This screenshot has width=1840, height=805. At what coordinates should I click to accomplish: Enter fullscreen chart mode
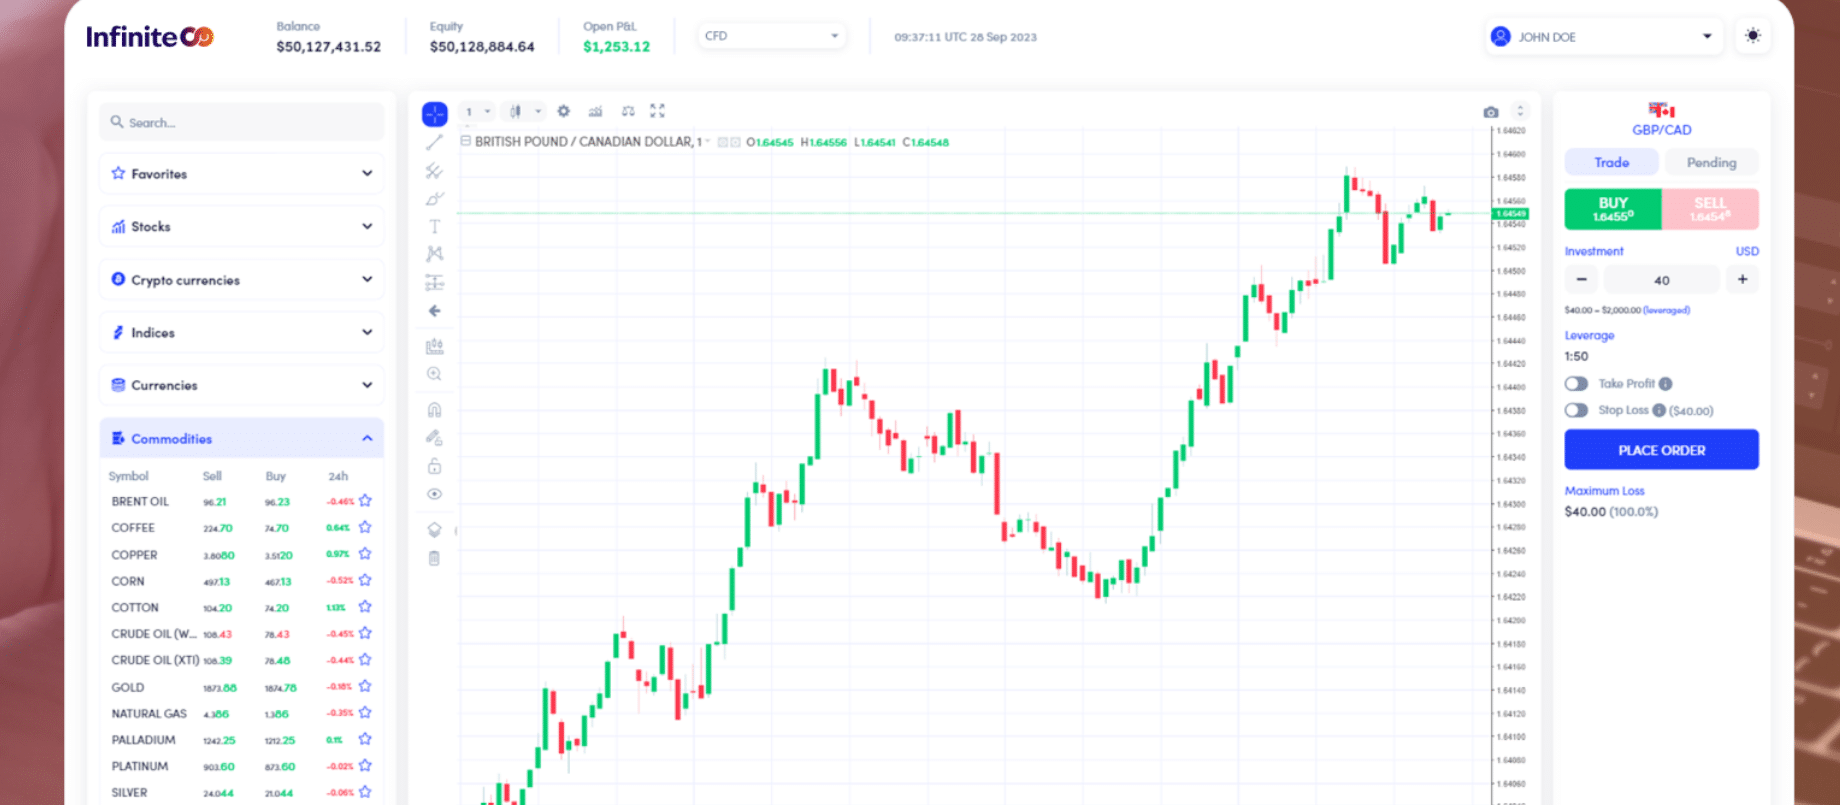pyautogui.click(x=657, y=111)
